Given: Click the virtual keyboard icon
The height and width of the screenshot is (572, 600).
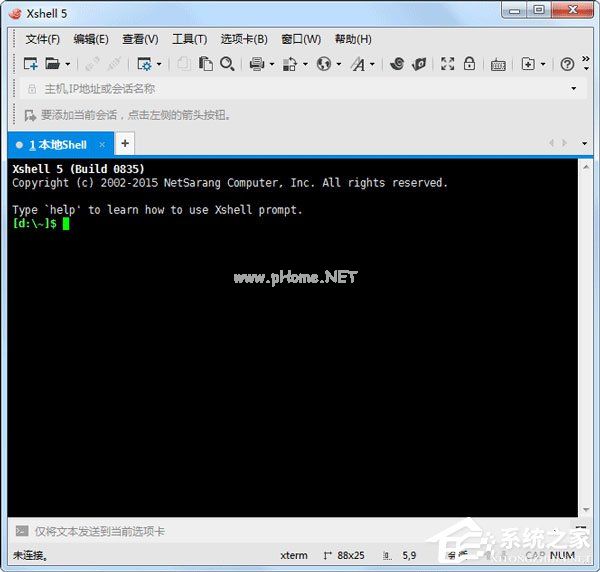Looking at the screenshot, I should pos(498,64).
